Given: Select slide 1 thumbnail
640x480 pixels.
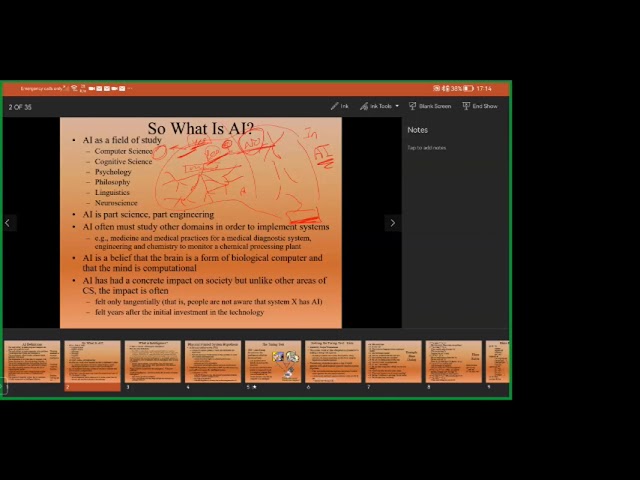Looking at the screenshot, I should pos(32,361).
